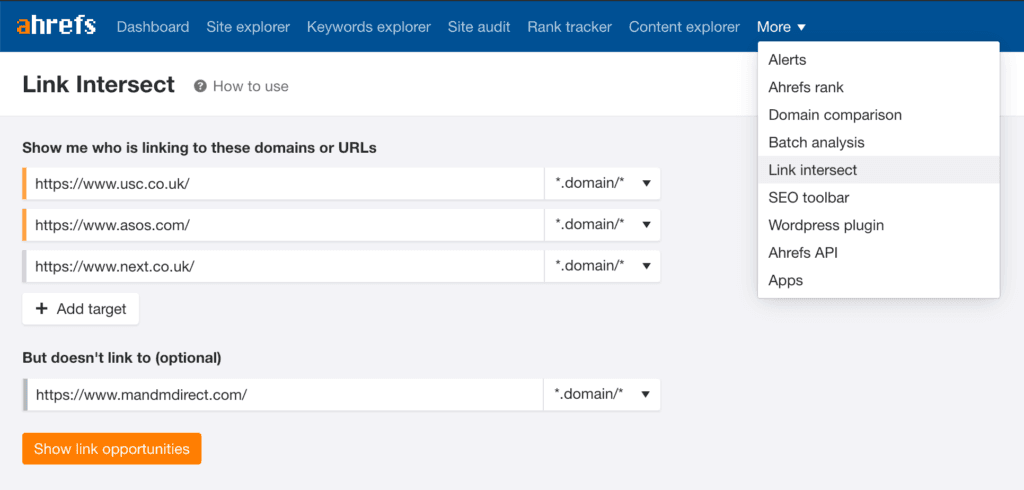Focus the next.co.uk URL field

coord(285,267)
